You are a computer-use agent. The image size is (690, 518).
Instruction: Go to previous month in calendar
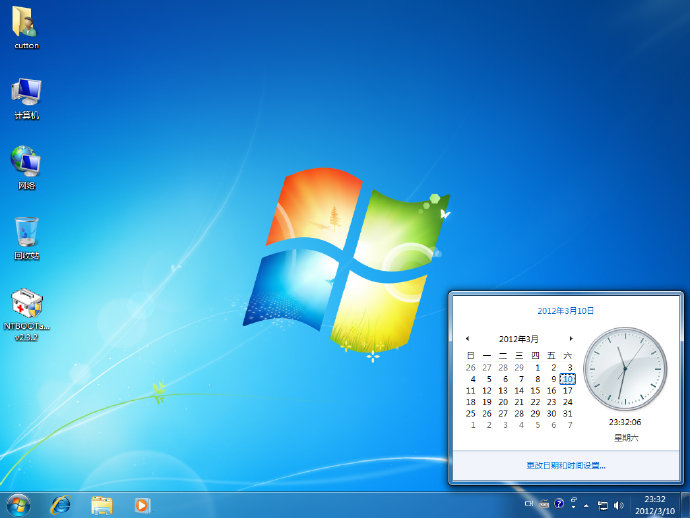tap(467, 338)
